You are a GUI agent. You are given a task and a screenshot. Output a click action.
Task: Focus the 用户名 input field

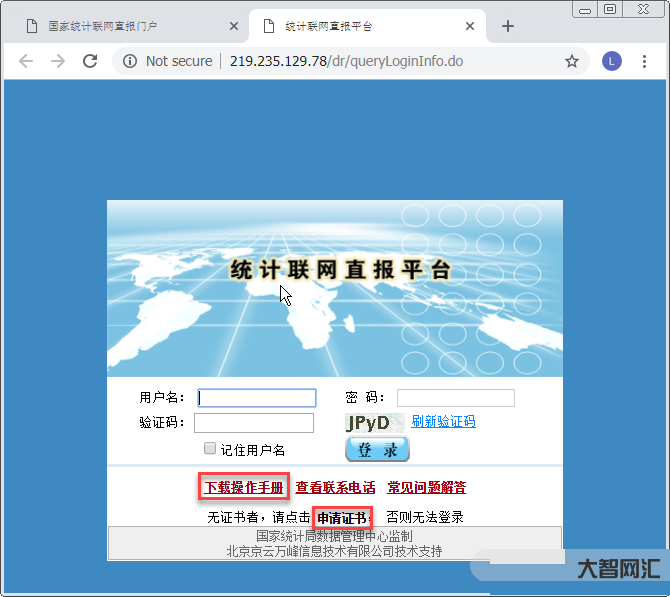pos(257,398)
